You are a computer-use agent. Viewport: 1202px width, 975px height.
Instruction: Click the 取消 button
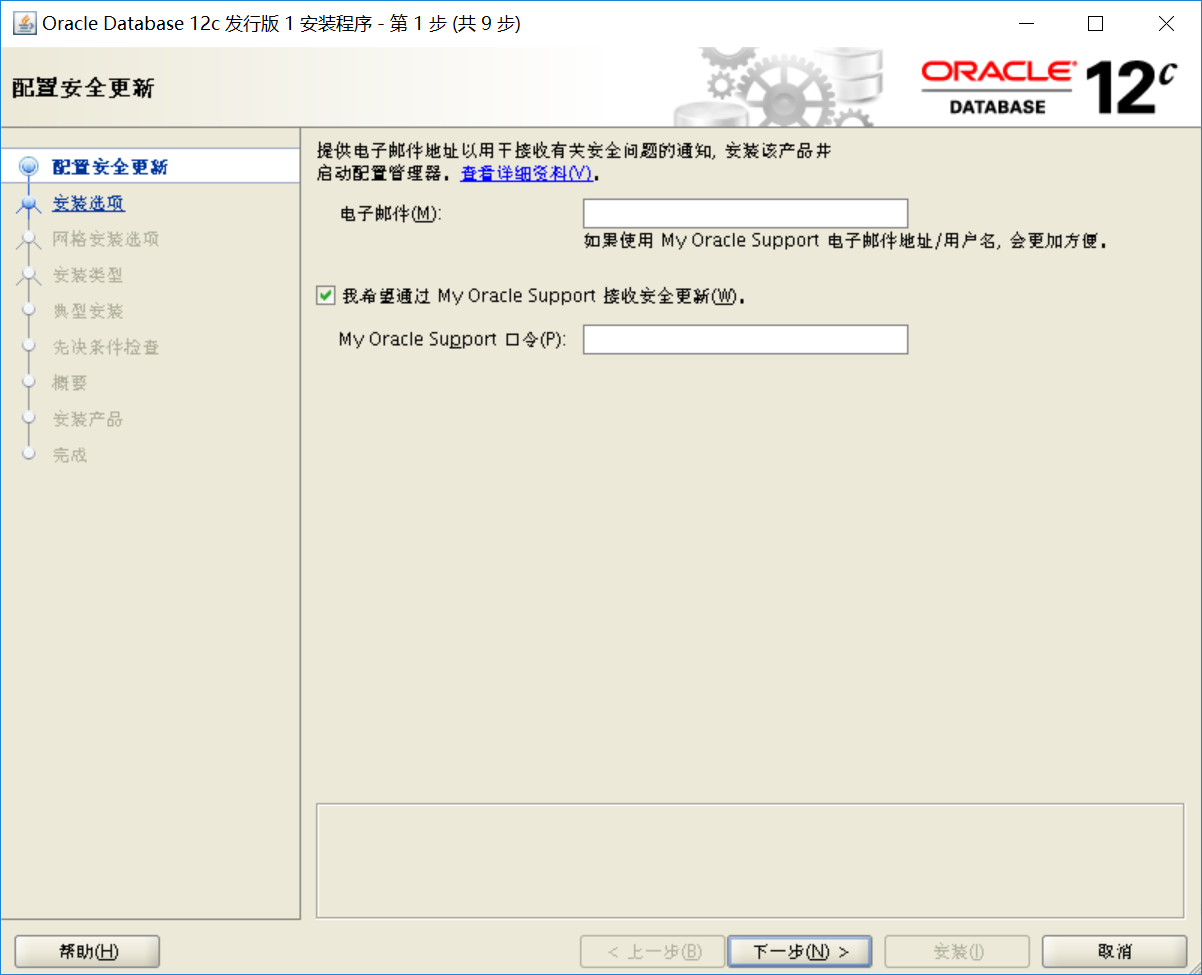1114,951
